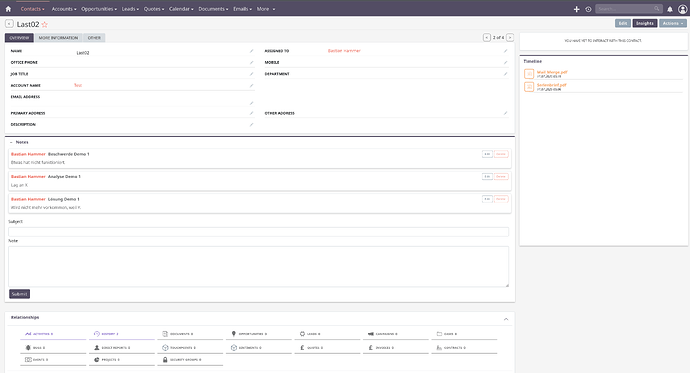Open the Activities relationship
This screenshot has width=690, height=373.
(53, 334)
